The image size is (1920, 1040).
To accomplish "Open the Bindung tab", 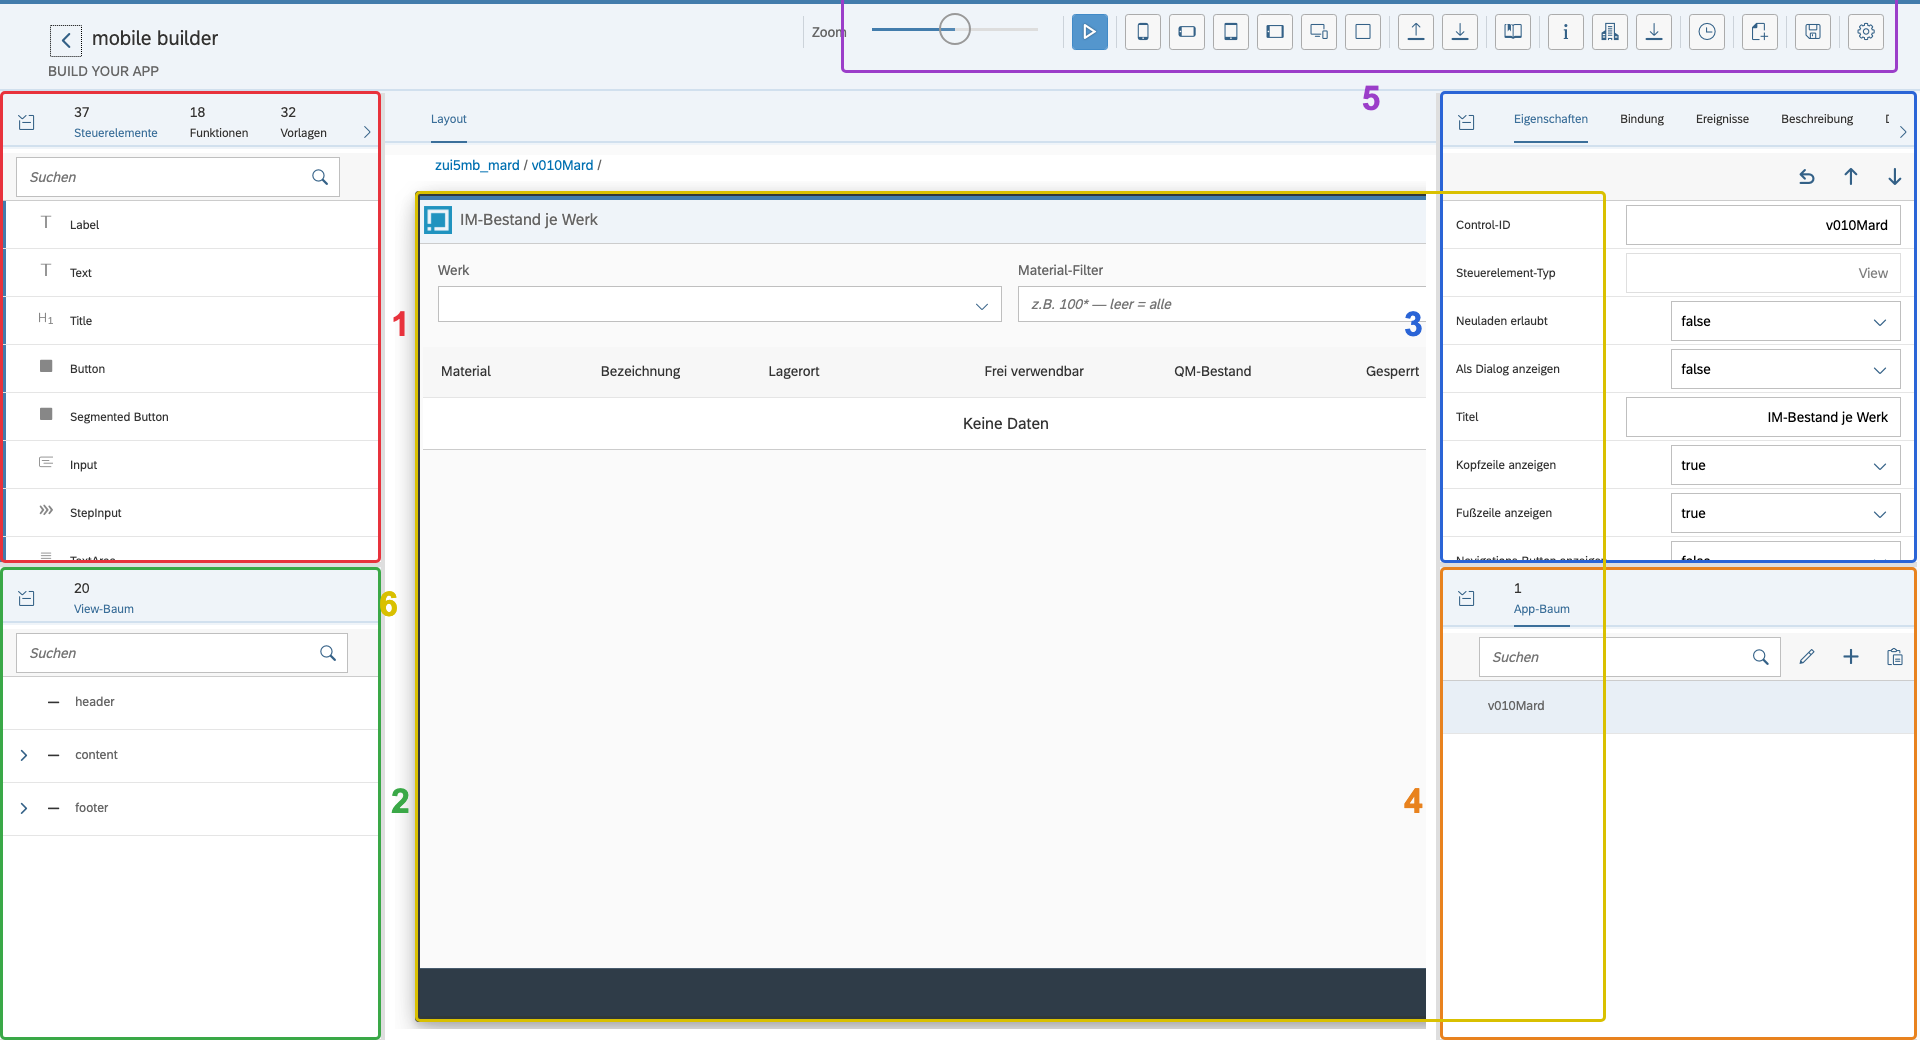I will pyautogui.click(x=1642, y=119).
